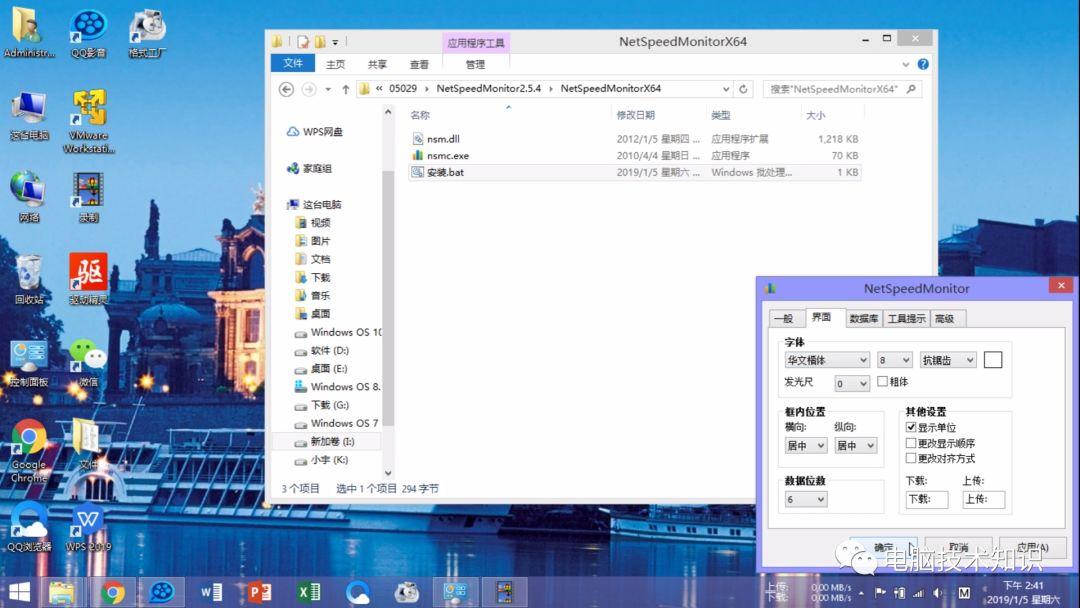Select 新加卷 (I:) drive in tree
Image resolution: width=1080 pixels, height=608 pixels.
click(x=332, y=441)
